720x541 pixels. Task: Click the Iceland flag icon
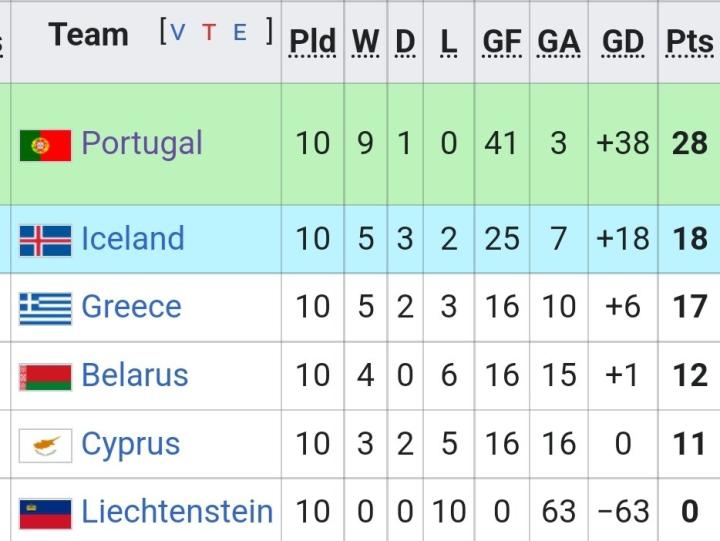45,240
